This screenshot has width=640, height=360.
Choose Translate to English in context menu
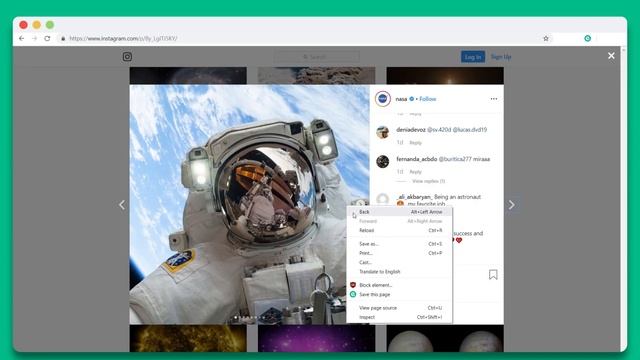coord(400,272)
